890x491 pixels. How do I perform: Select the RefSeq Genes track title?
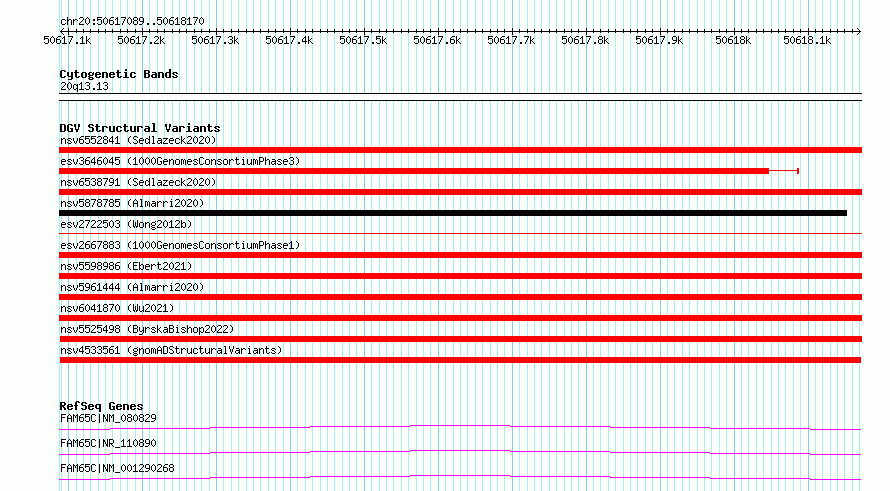pyautogui.click(x=101, y=406)
